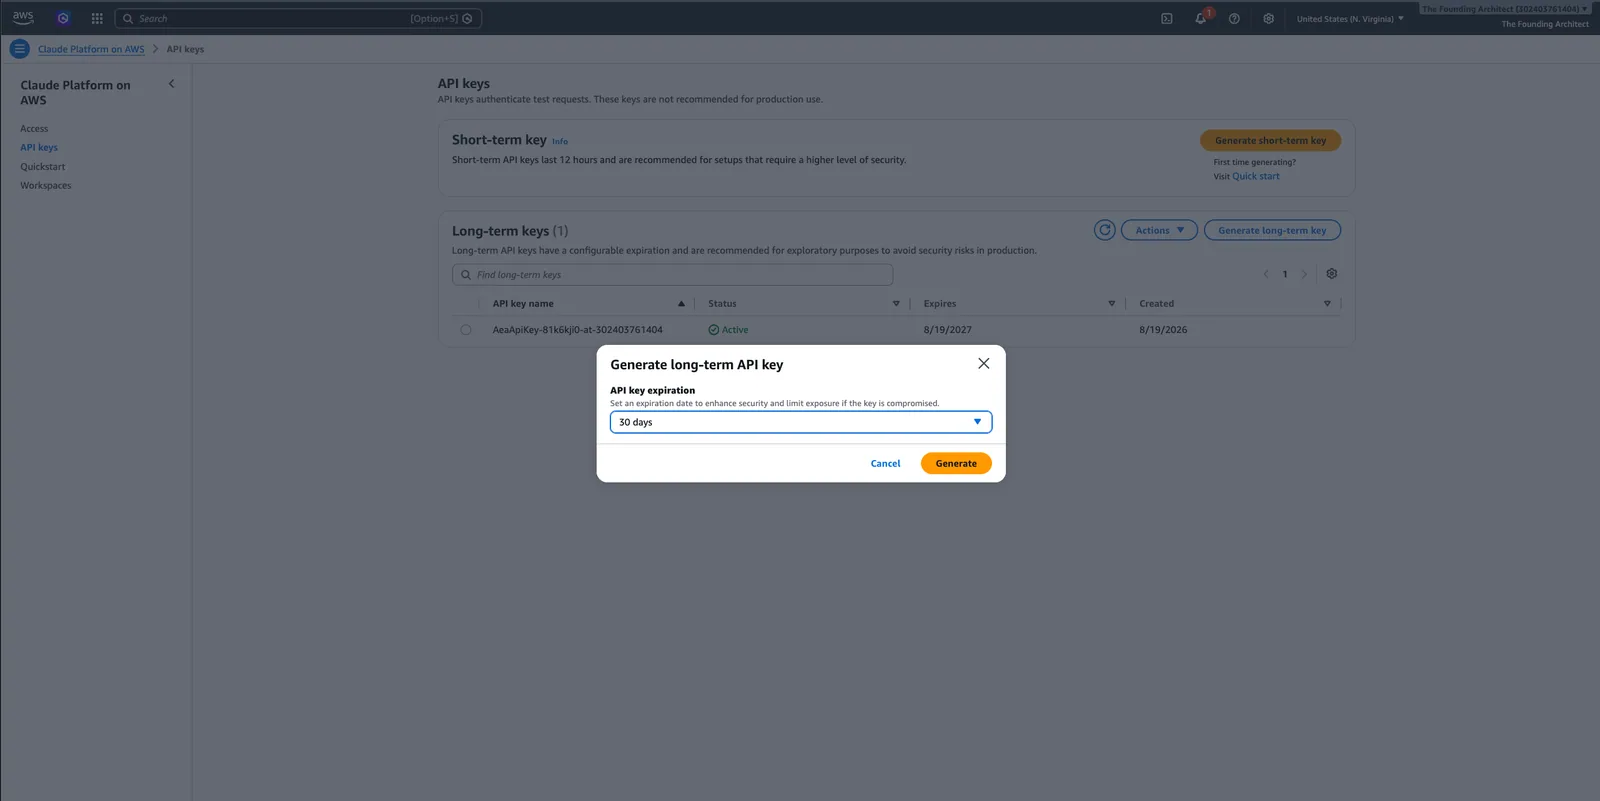The image size is (1600, 801).
Task: Open console settings gear in top bar
Action: click(1268, 18)
